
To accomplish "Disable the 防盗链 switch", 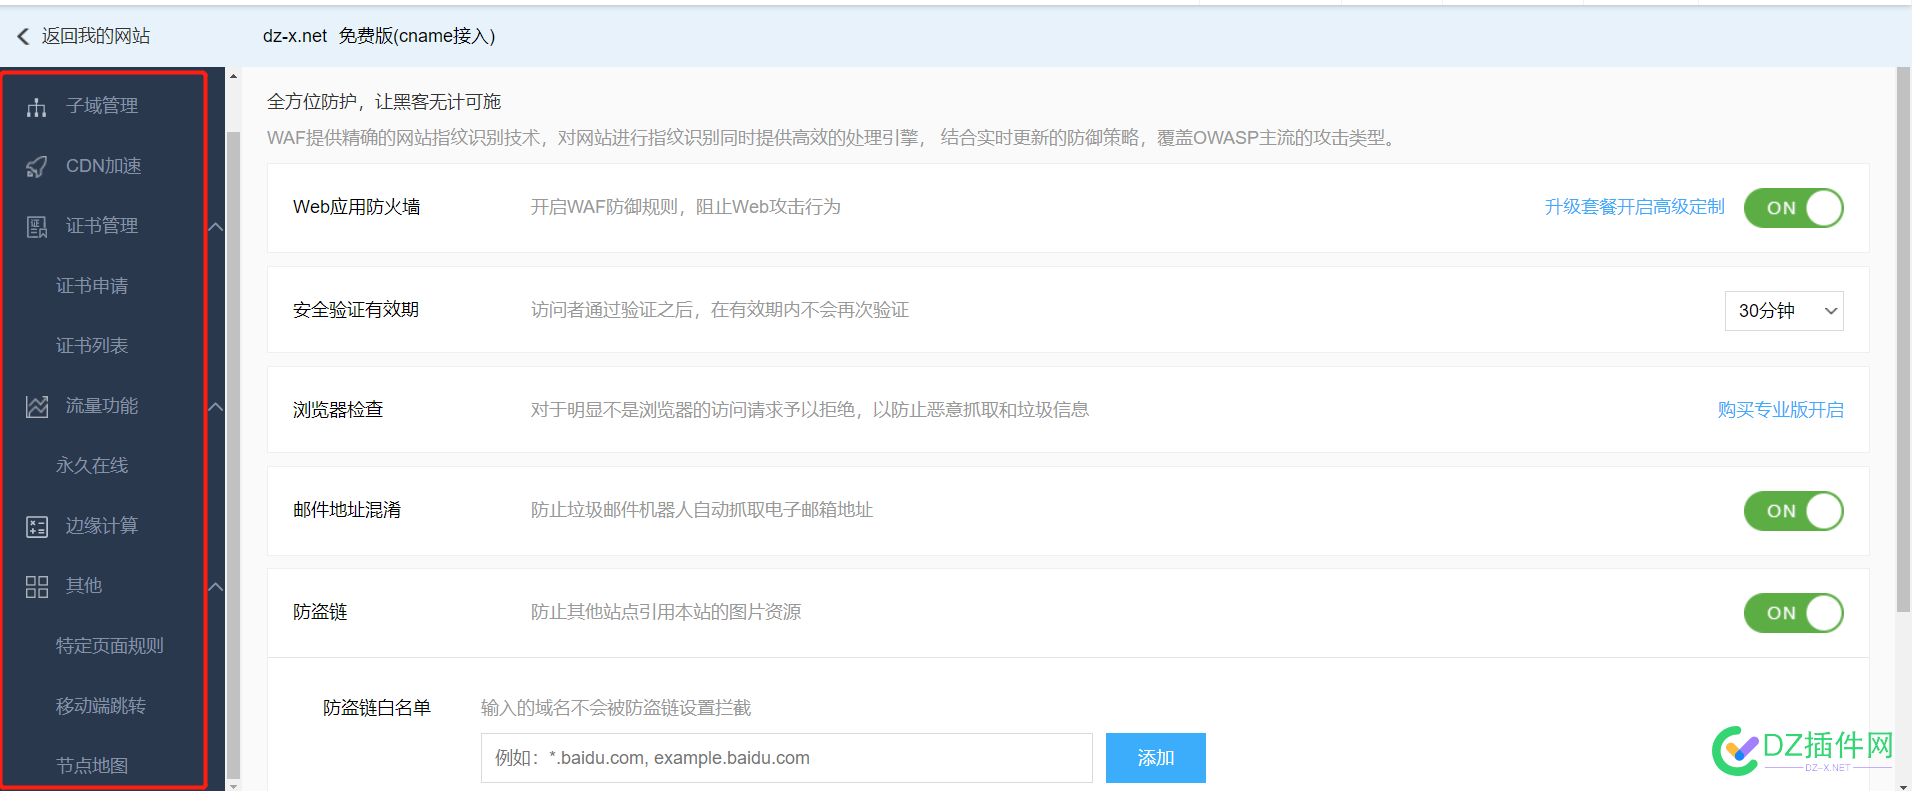I will coord(1793,613).
